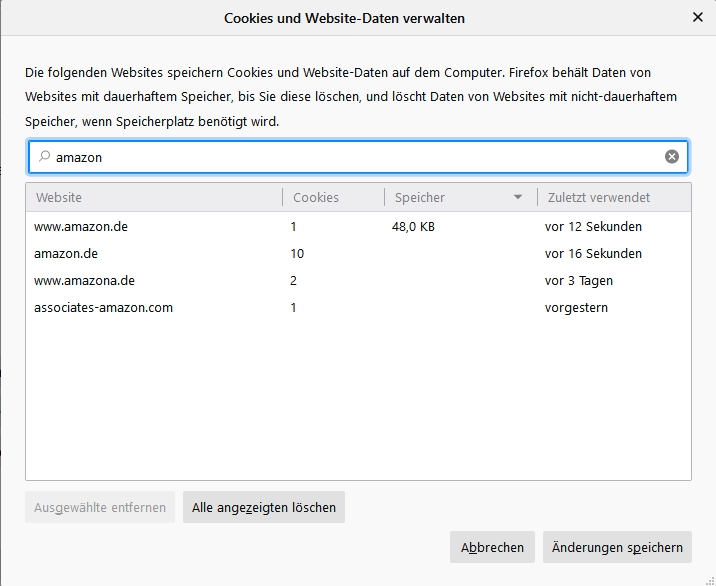
Task: Sort by Cookies column header
Action: [333, 197]
